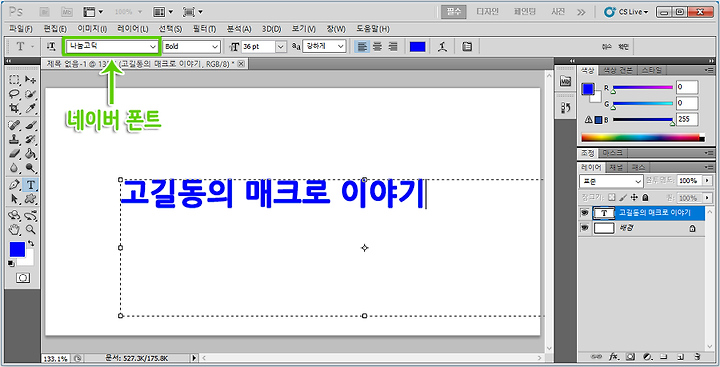Select the Path Selection tool
This screenshot has width=720, height=367.
(x=15, y=199)
